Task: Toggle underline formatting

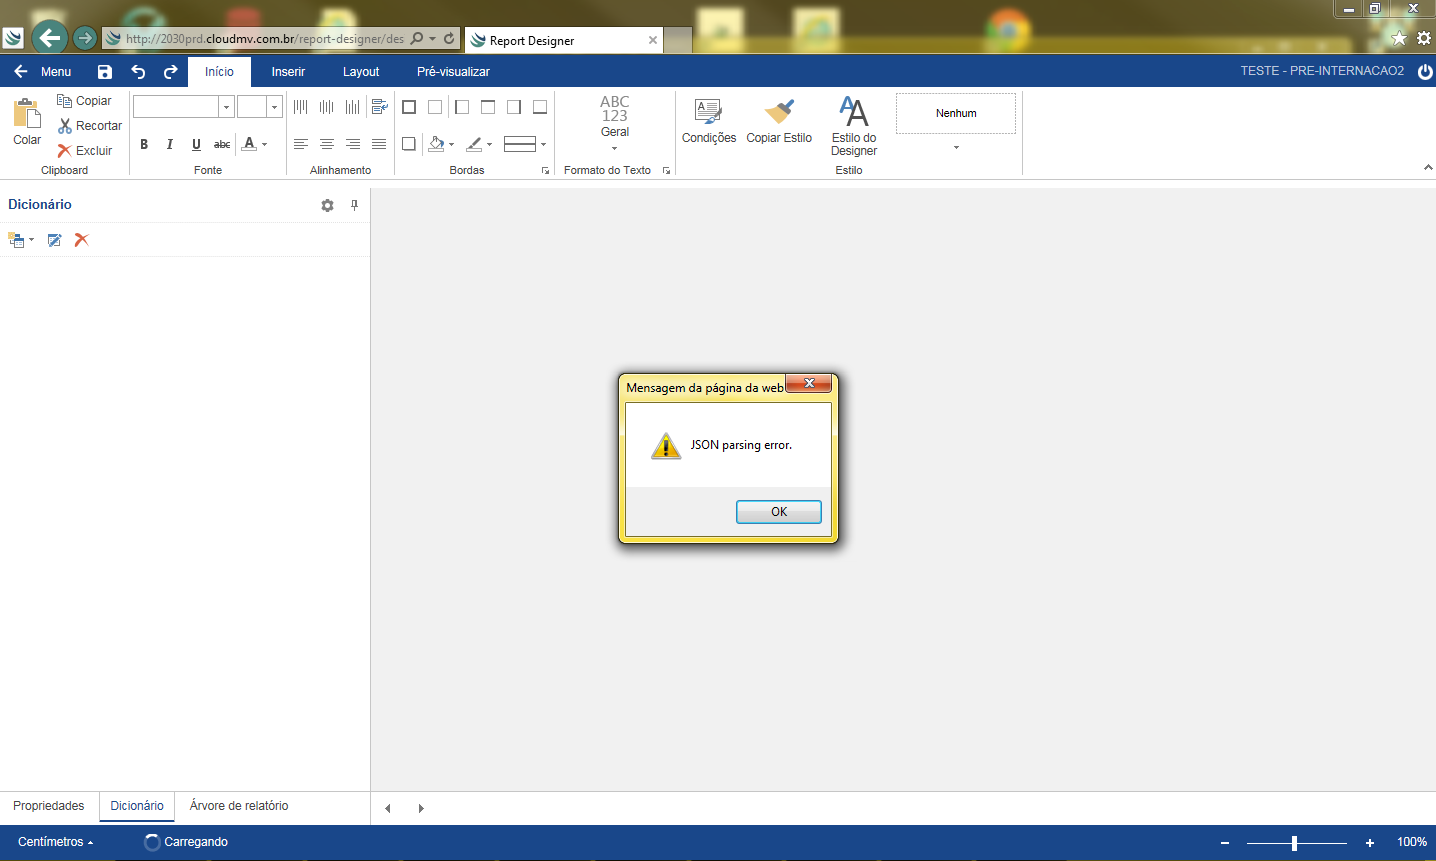Action: [x=196, y=144]
